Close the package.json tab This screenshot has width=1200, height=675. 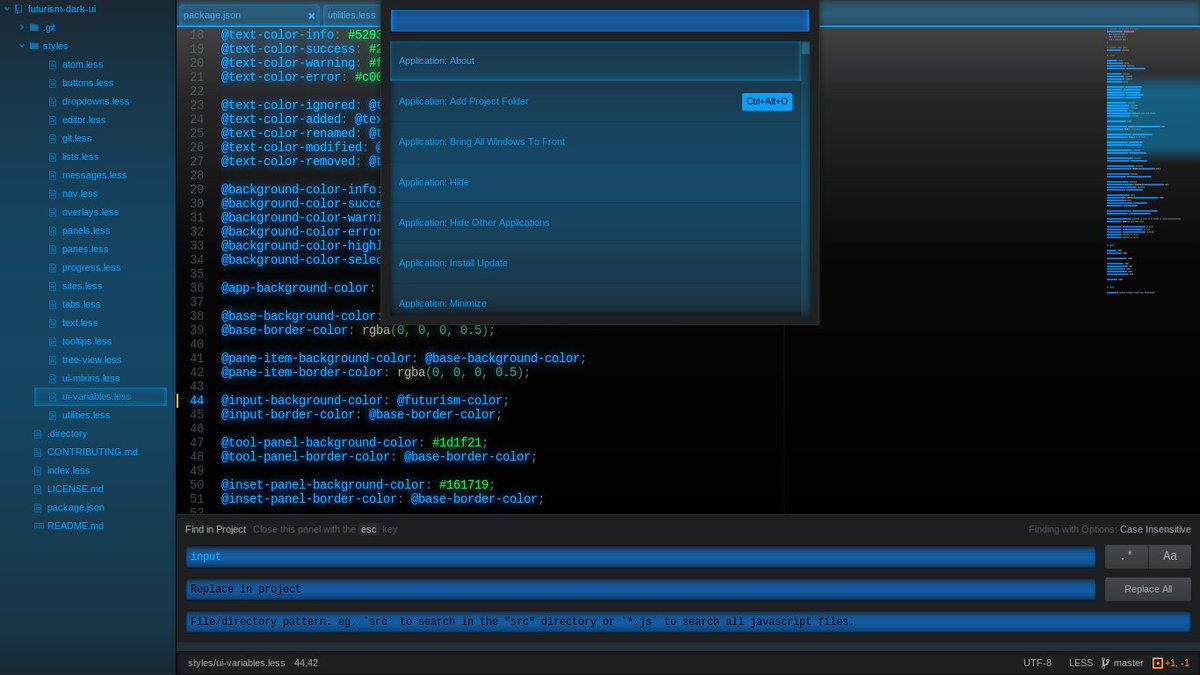311,16
